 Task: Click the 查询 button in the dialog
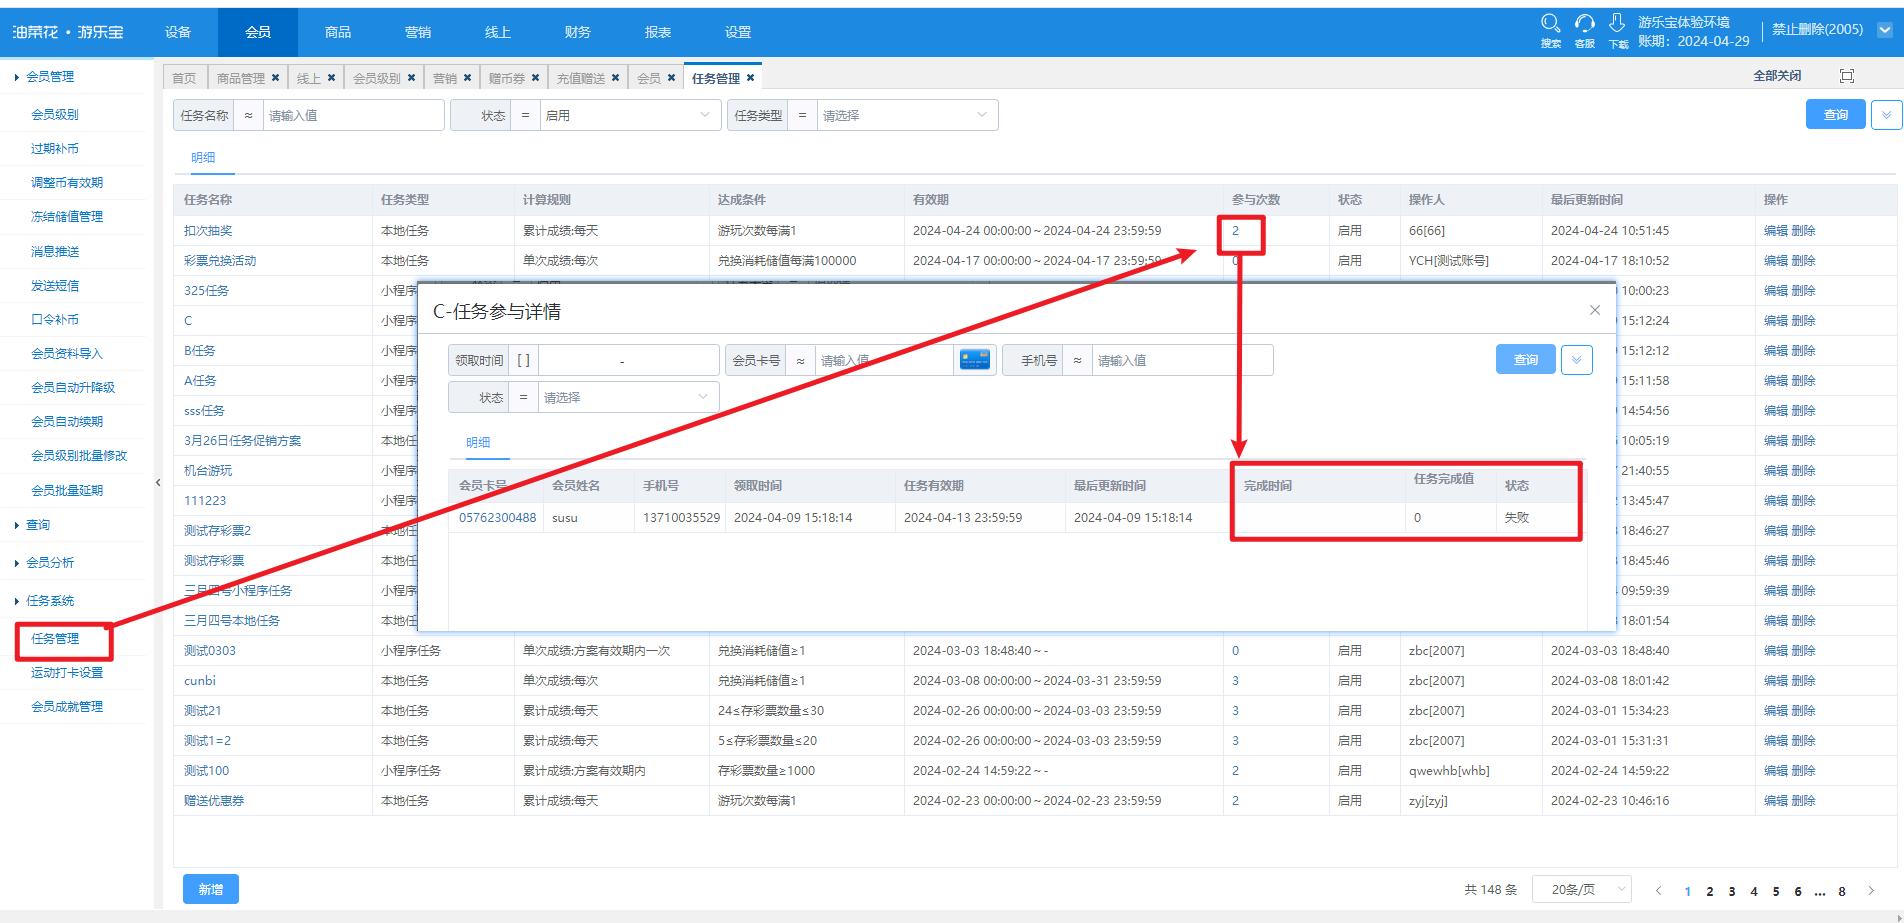click(1526, 360)
